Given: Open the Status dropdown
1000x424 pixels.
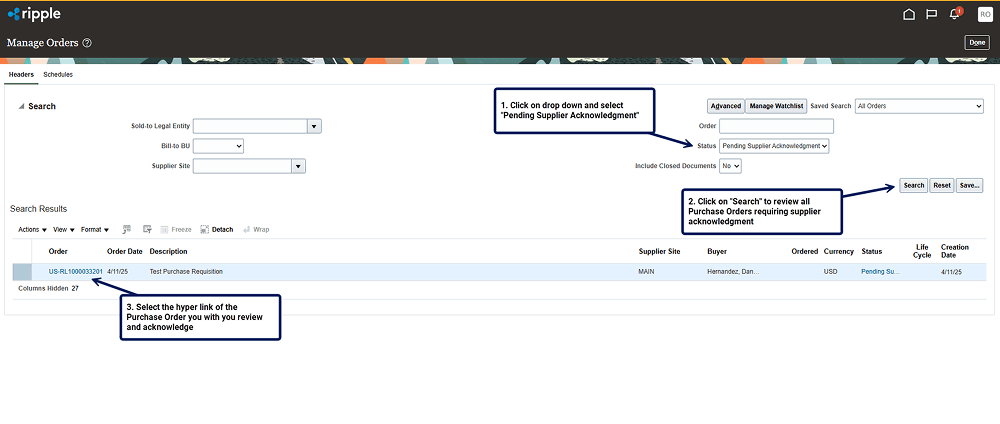Looking at the screenshot, I should coord(775,146).
